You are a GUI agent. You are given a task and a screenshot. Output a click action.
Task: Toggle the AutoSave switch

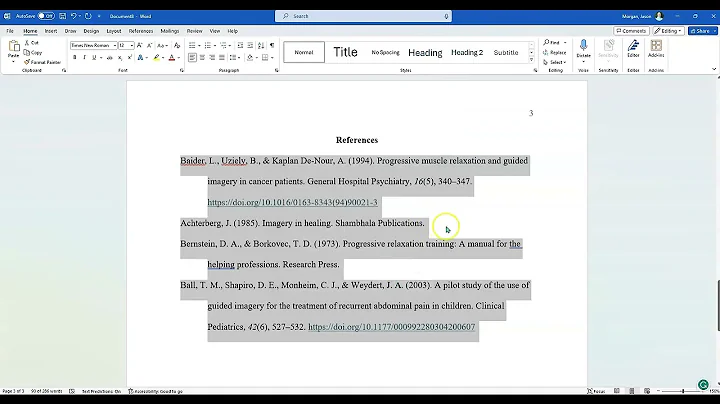tap(46, 16)
